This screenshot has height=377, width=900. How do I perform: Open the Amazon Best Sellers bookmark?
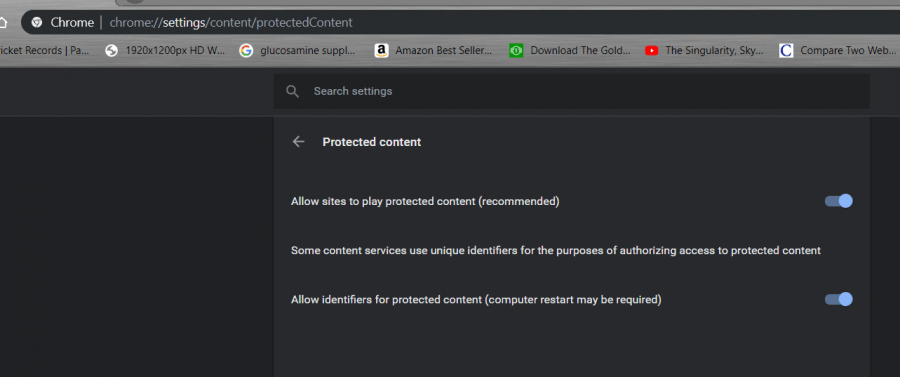(x=433, y=50)
